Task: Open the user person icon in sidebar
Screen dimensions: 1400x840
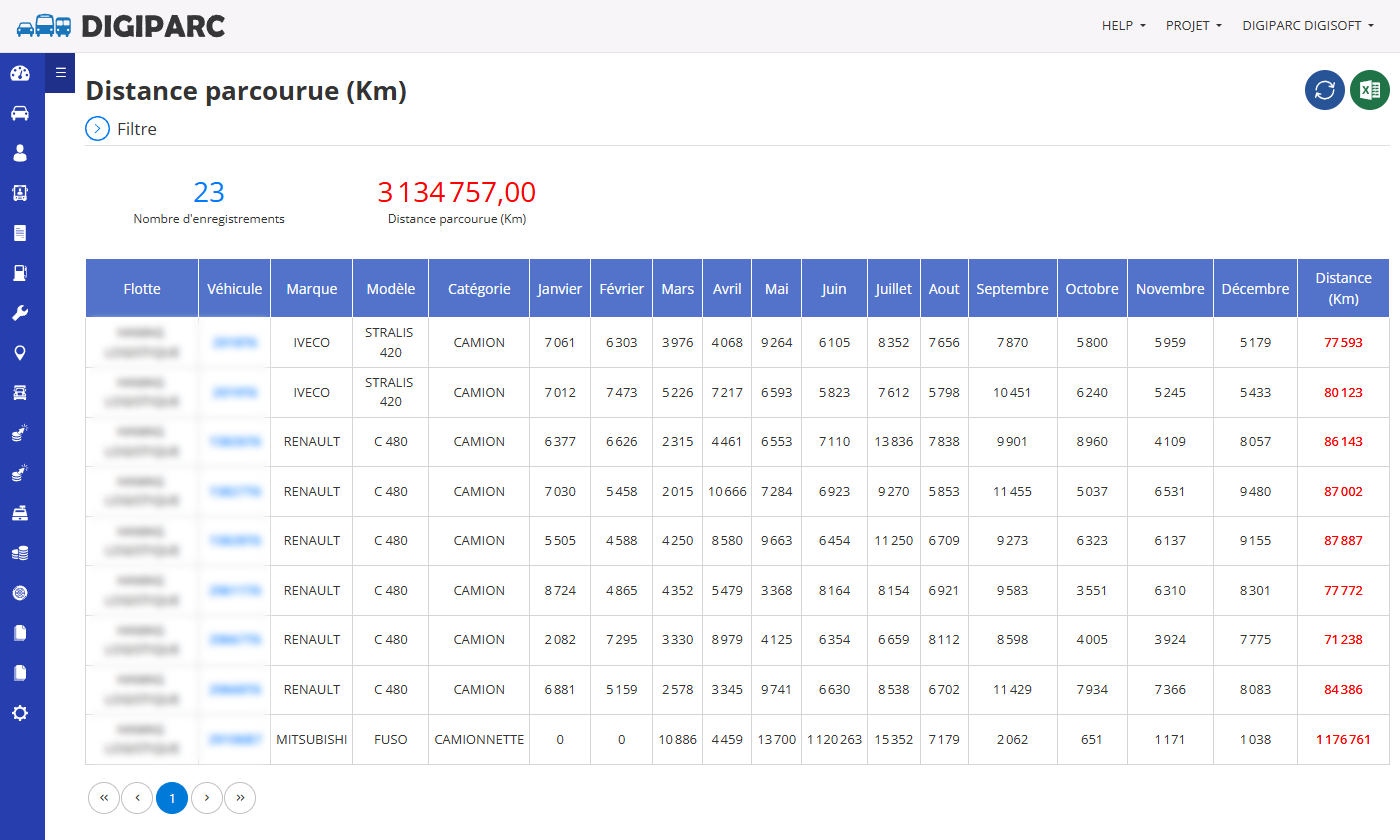Action: (20, 153)
